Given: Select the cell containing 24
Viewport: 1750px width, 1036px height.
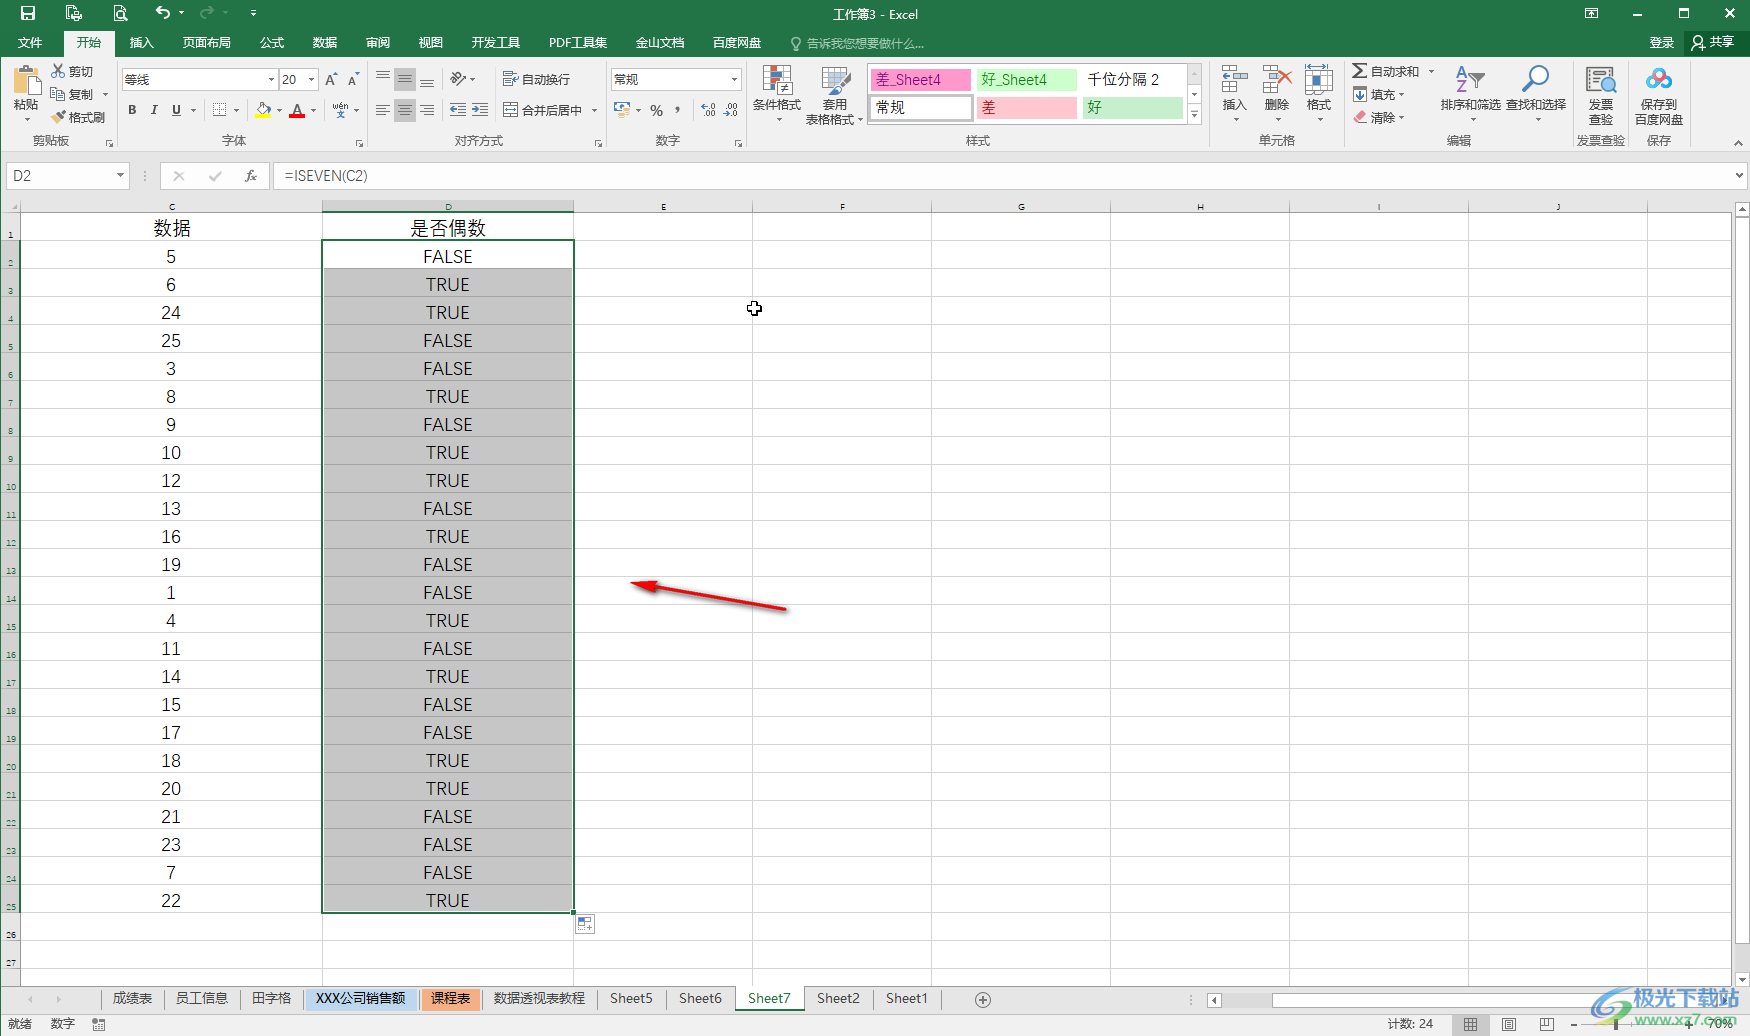Looking at the screenshot, I should pos(171,313).
